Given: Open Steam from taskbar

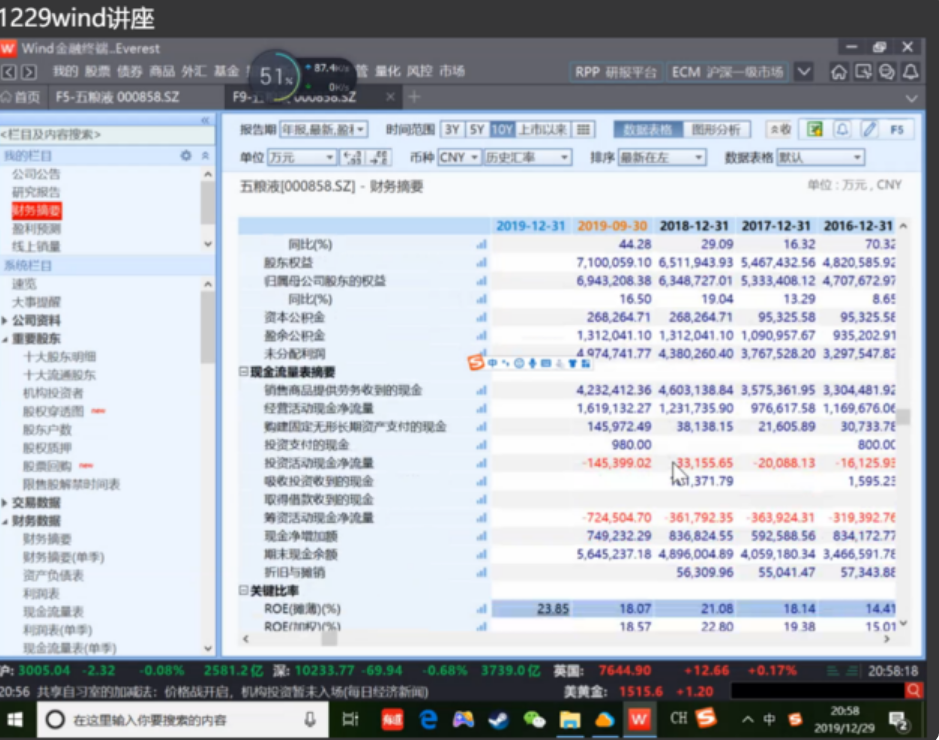Looking at the screenshot, I should pos(498,720).
